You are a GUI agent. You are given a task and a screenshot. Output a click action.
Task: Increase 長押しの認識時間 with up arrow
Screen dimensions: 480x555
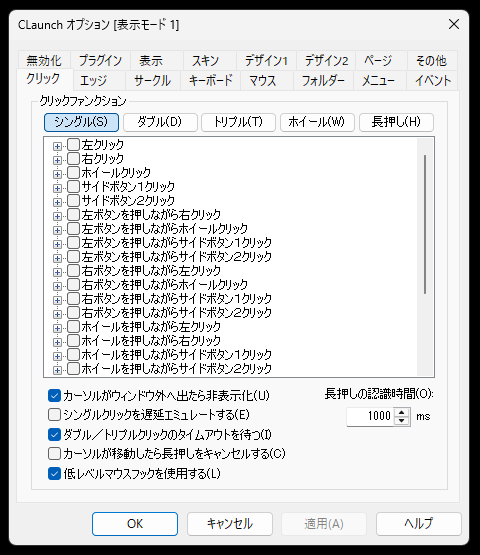click(401, 412)
